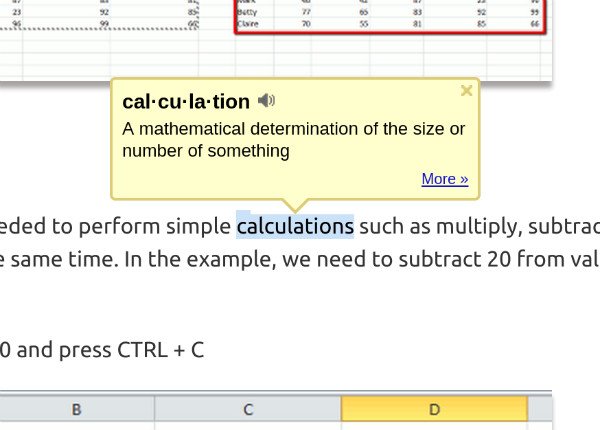Click the highlighted word calculations
Image resolution: width=600 pixels, height=430 pixels.
pyautogui.click(x=295, y=226)
